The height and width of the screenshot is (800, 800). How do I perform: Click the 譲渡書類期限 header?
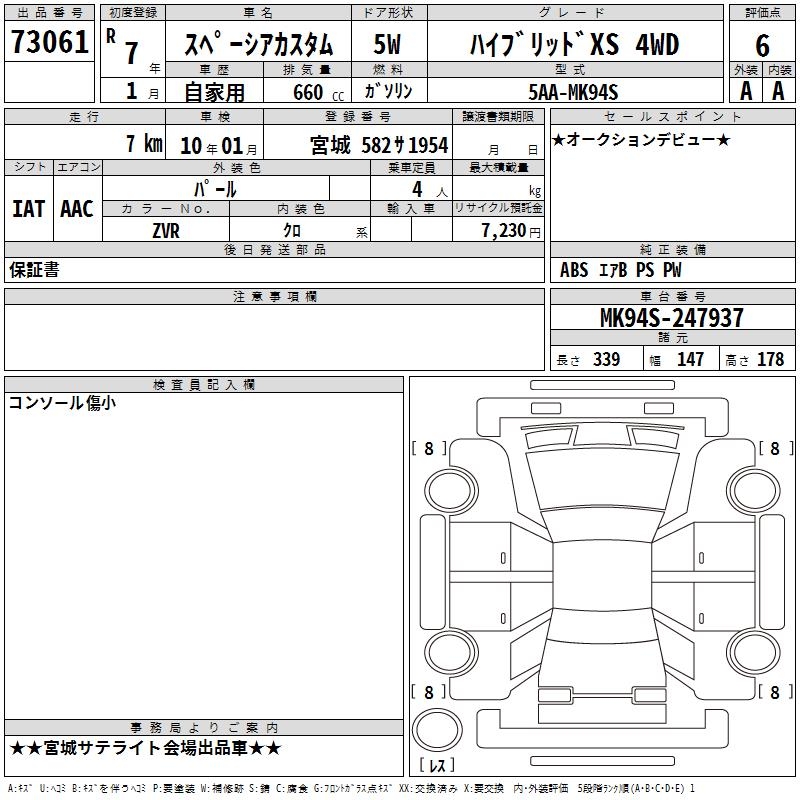click(498, 117)
